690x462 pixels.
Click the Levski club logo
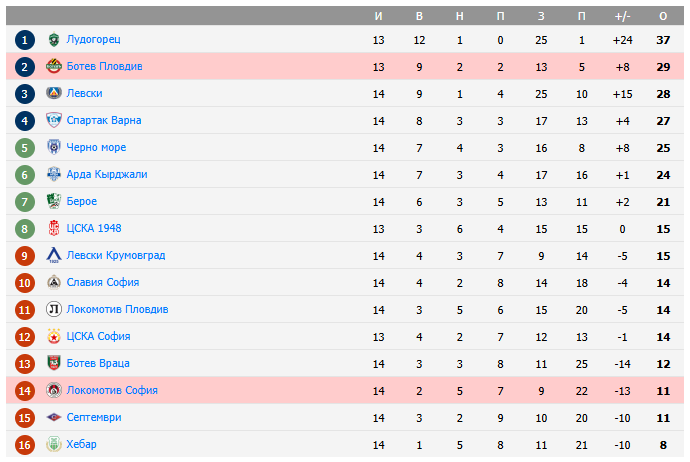tap(54, 94)
